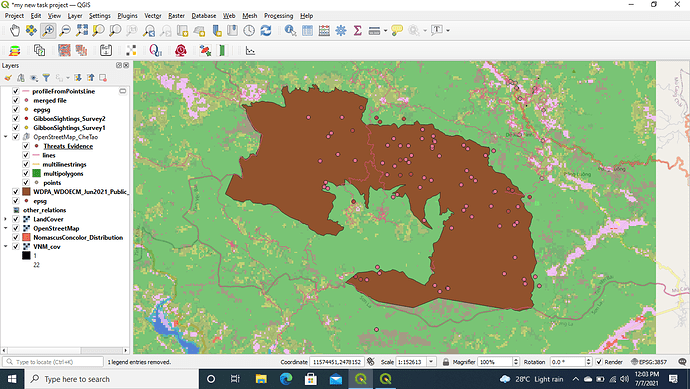Screen dimensions: 690x389
Task: Select the Pan Map hand tool
Action: click(15, 30)
